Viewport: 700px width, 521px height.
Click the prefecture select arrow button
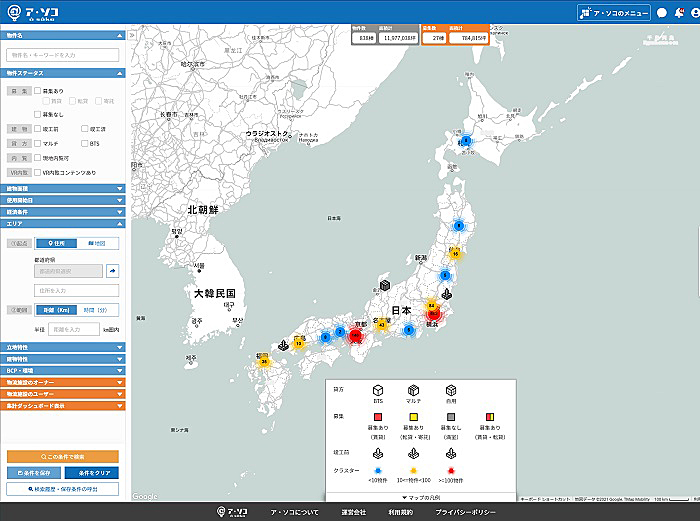[113, 270]
